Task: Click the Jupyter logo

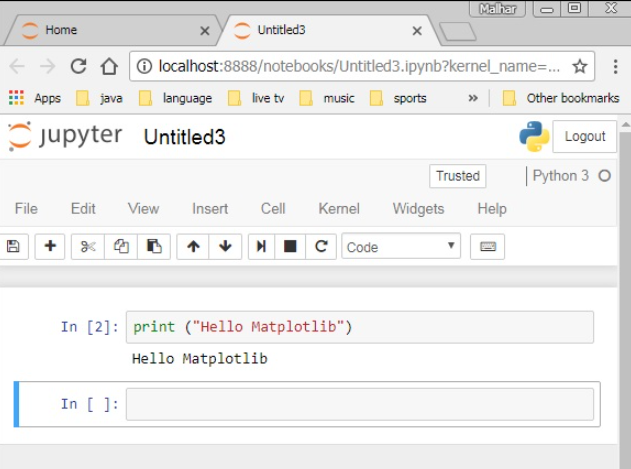Action: 64,136
